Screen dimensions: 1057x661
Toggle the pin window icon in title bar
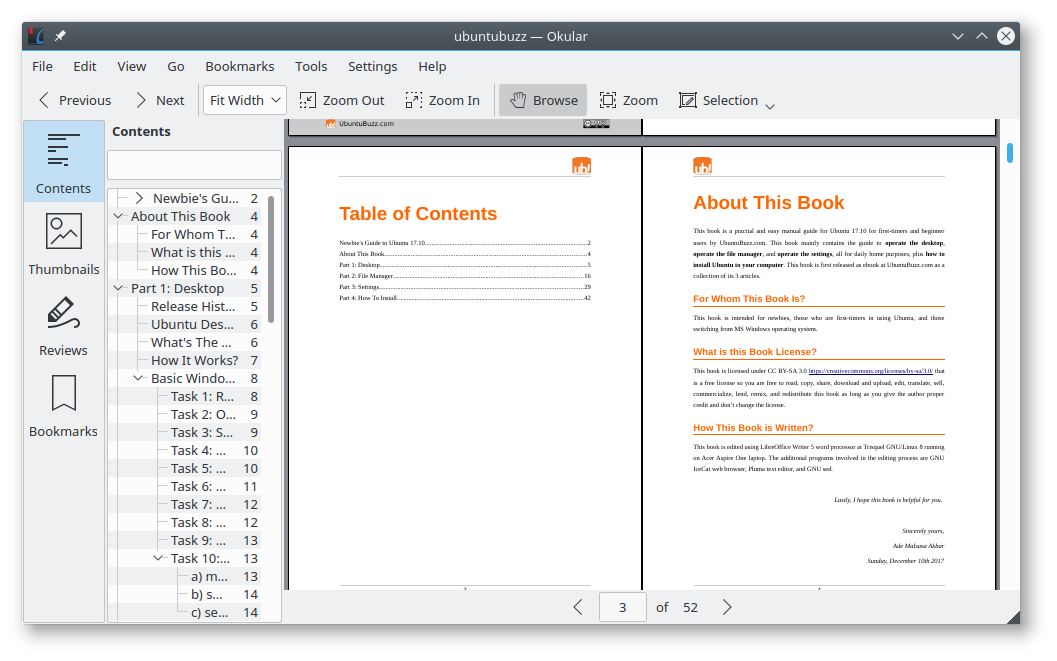pos(60,36)
